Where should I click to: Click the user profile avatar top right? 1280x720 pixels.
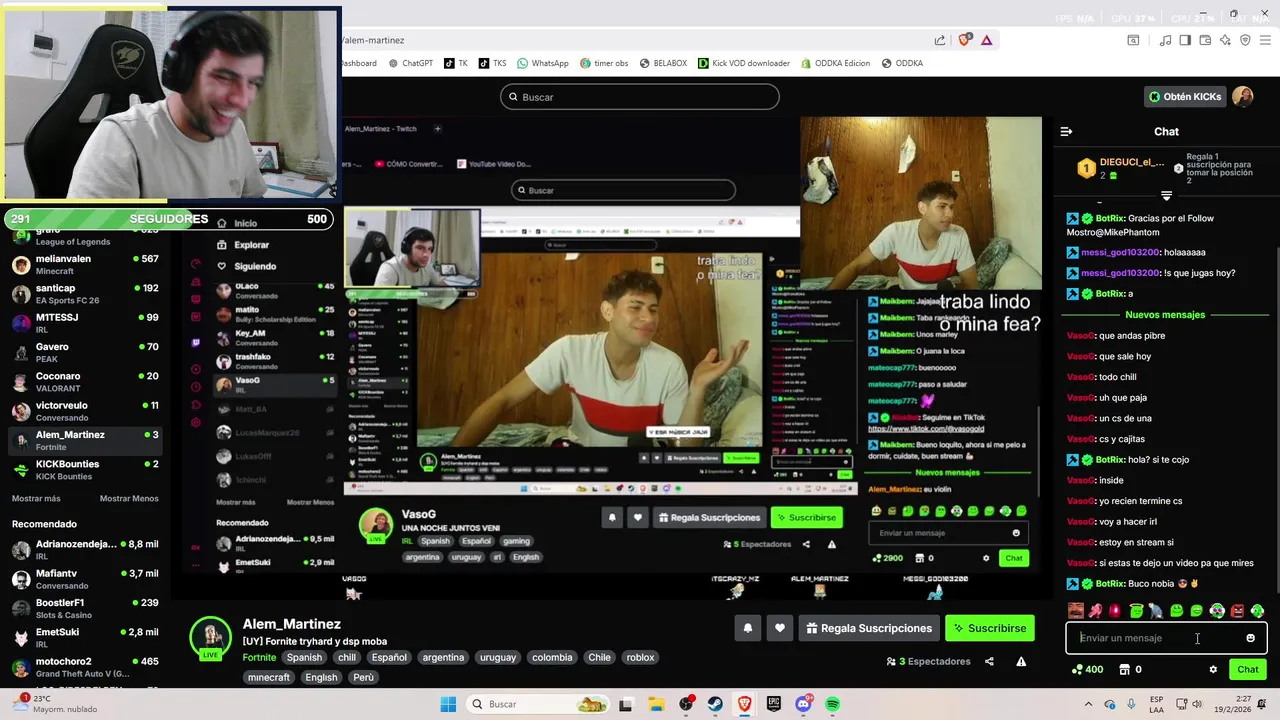pos(1242,96)
